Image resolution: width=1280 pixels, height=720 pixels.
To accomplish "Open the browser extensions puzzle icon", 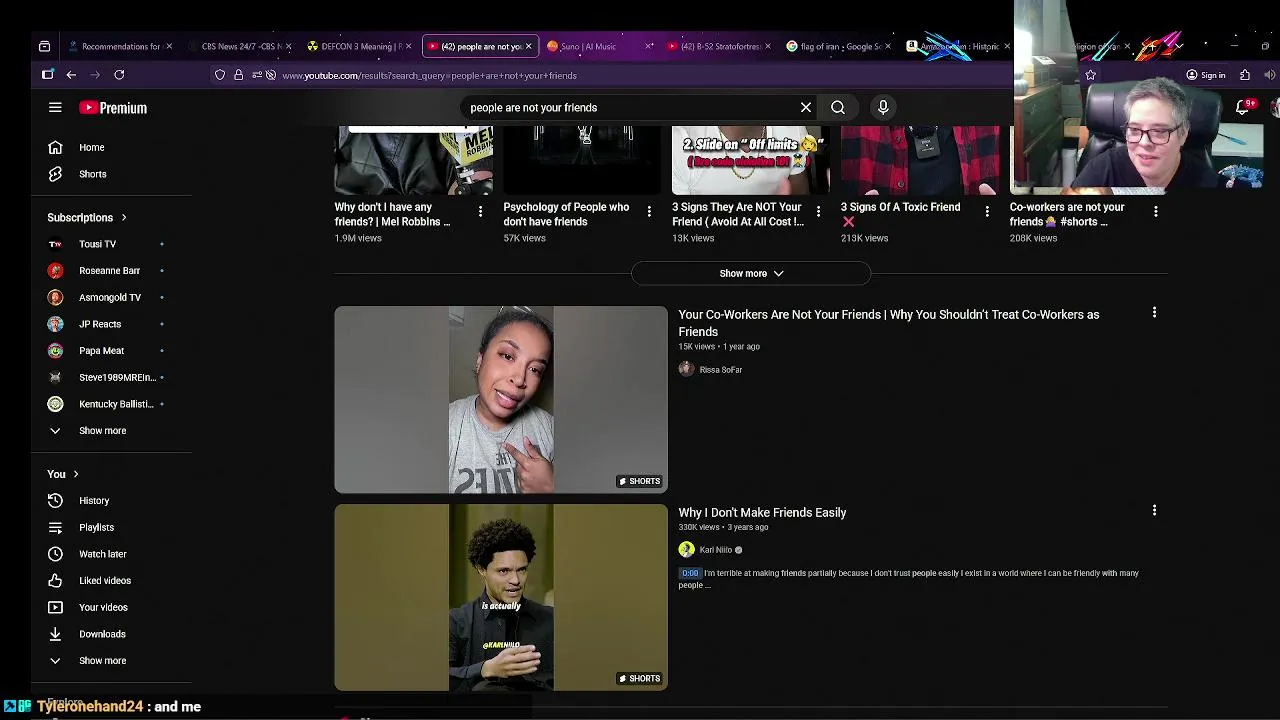I will click(x=1245, y=75).
